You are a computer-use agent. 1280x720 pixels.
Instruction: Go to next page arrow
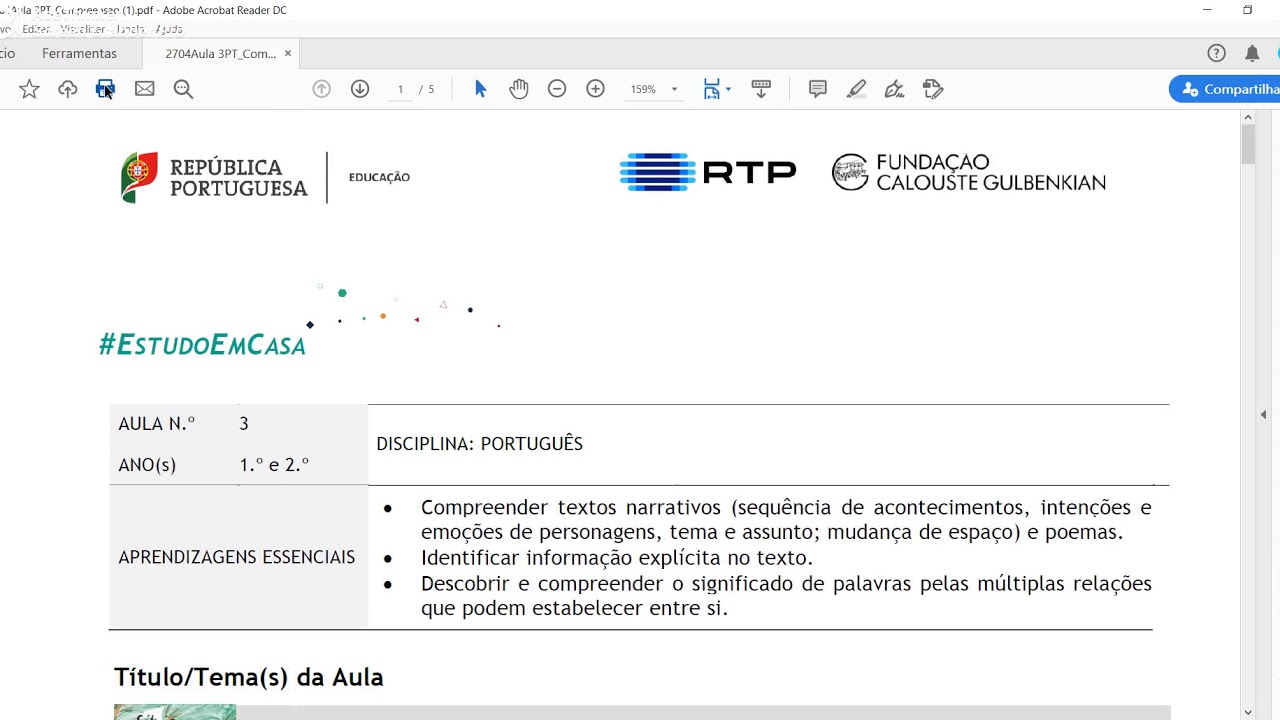tap(360, 89)
